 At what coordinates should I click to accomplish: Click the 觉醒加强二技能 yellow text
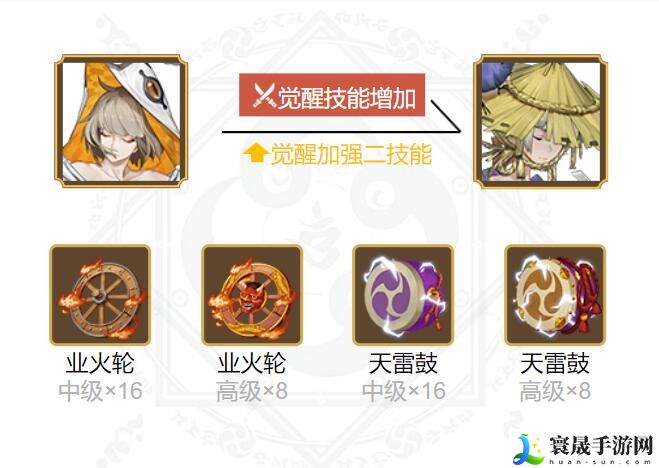coord(351,154)
